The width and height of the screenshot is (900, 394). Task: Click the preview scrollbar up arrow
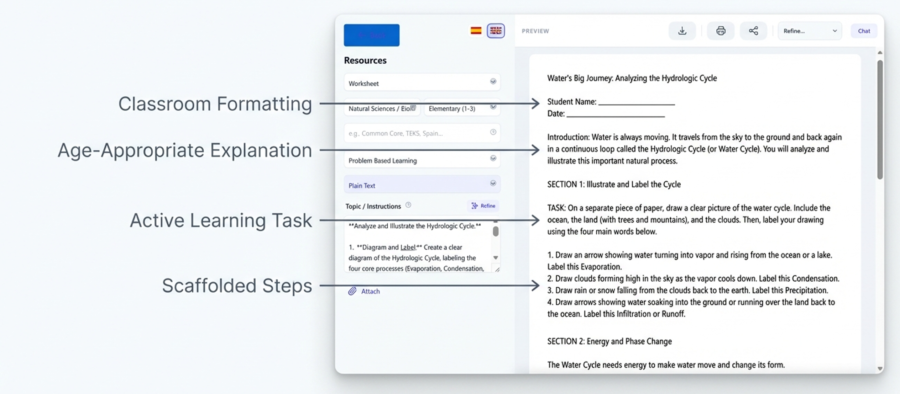coord(880,52)
